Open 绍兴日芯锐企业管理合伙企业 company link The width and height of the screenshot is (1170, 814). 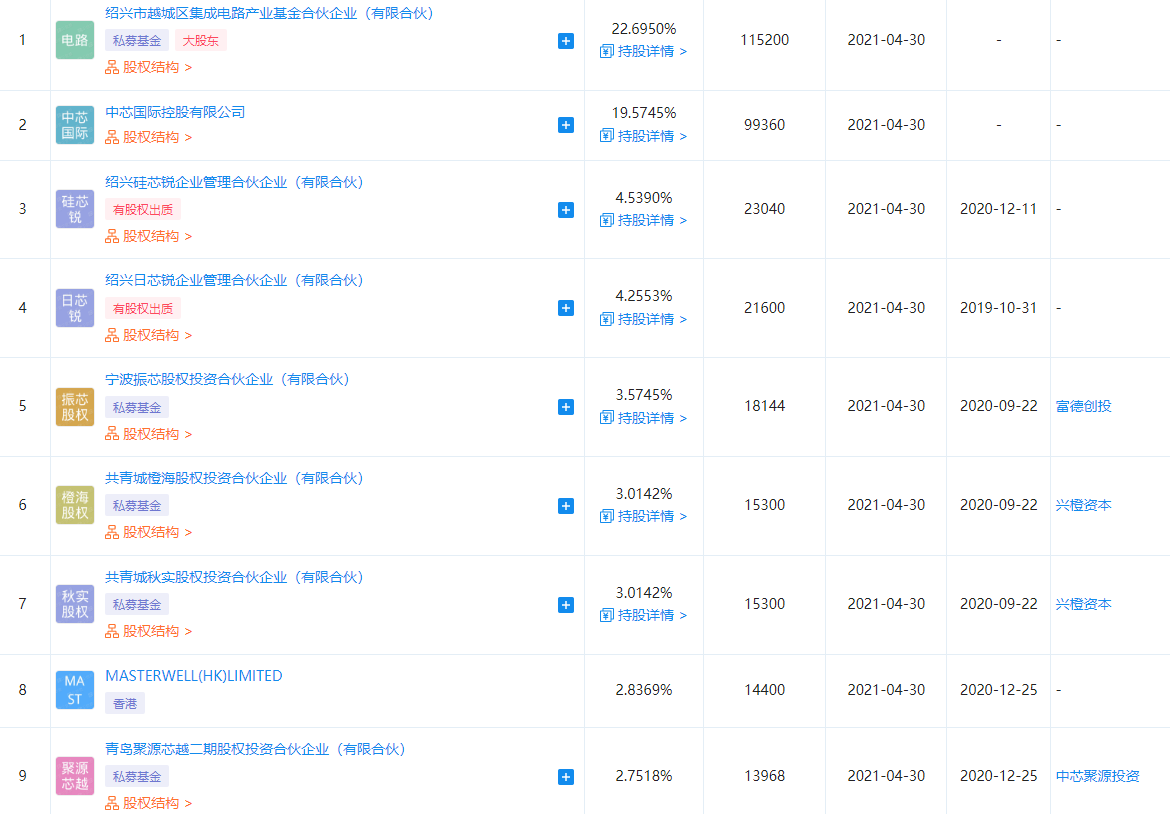(234, 281)
